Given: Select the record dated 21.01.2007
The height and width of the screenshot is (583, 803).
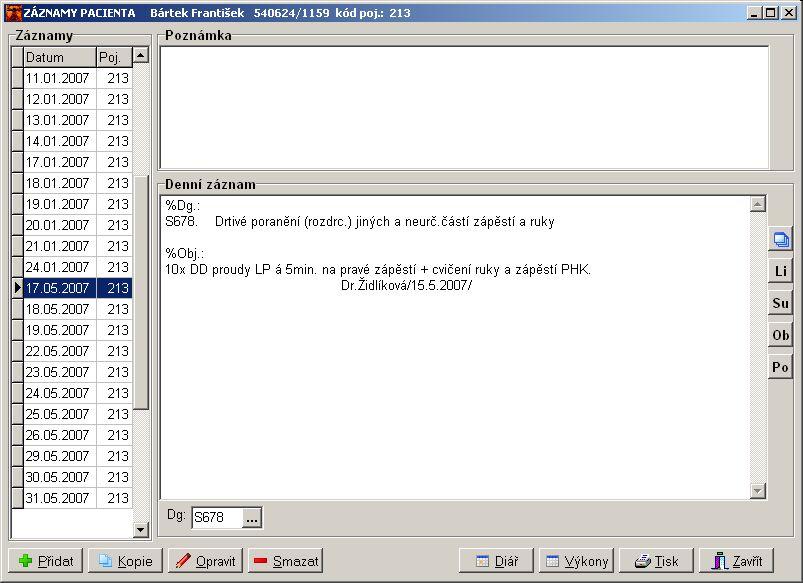Looking at the screenshot, I should (x=78, y=246).
